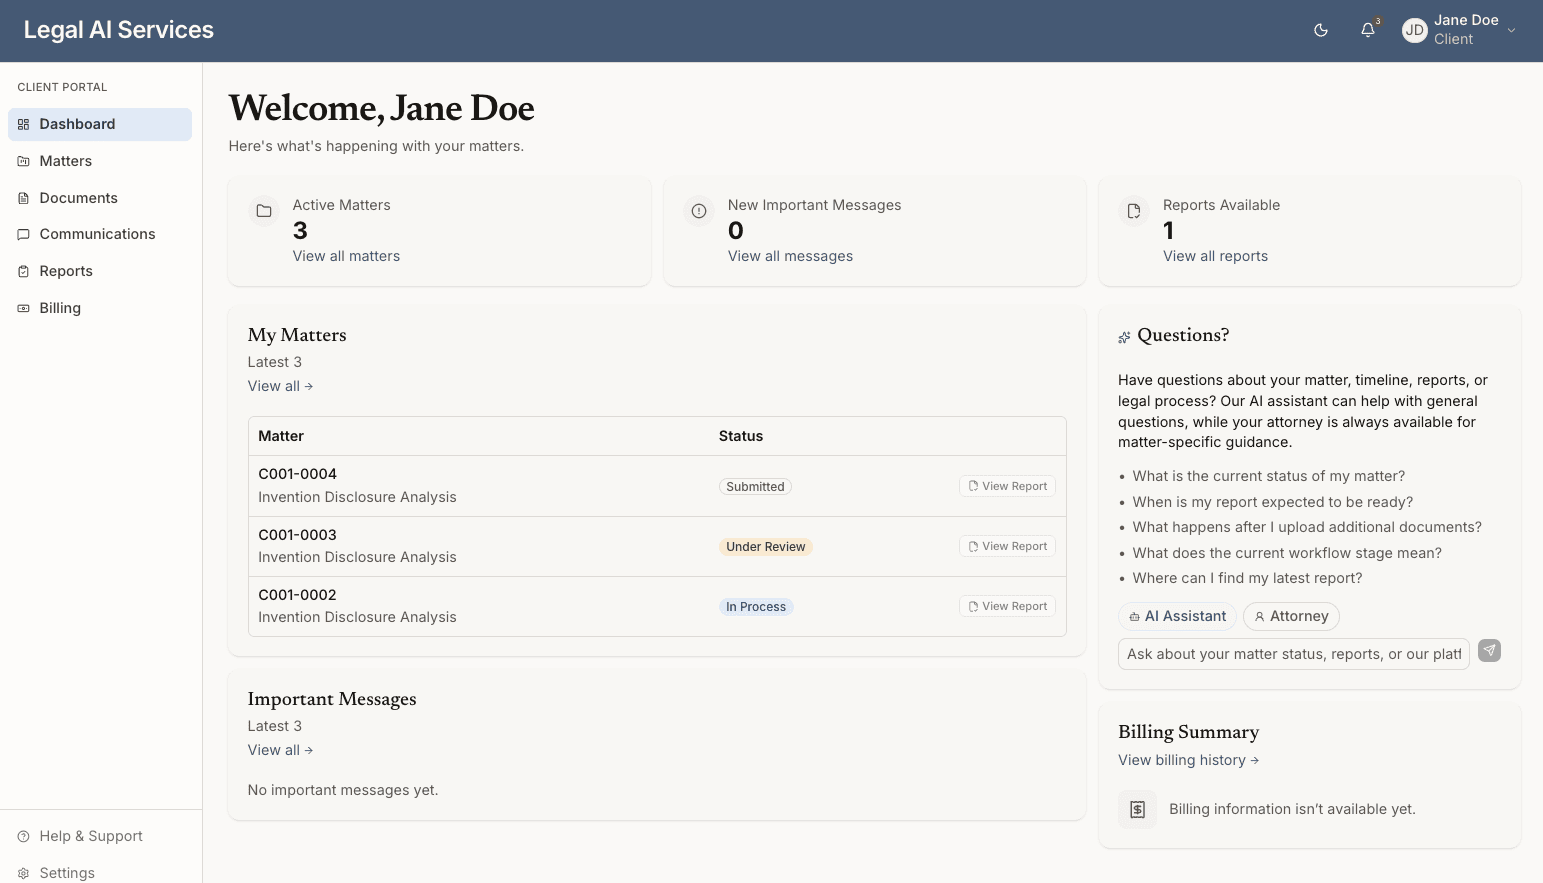Expand the Jane Doe account dropdown chevron
Screen dimensions: 1543x883
pyautogui.click(x=1511, y=30)
